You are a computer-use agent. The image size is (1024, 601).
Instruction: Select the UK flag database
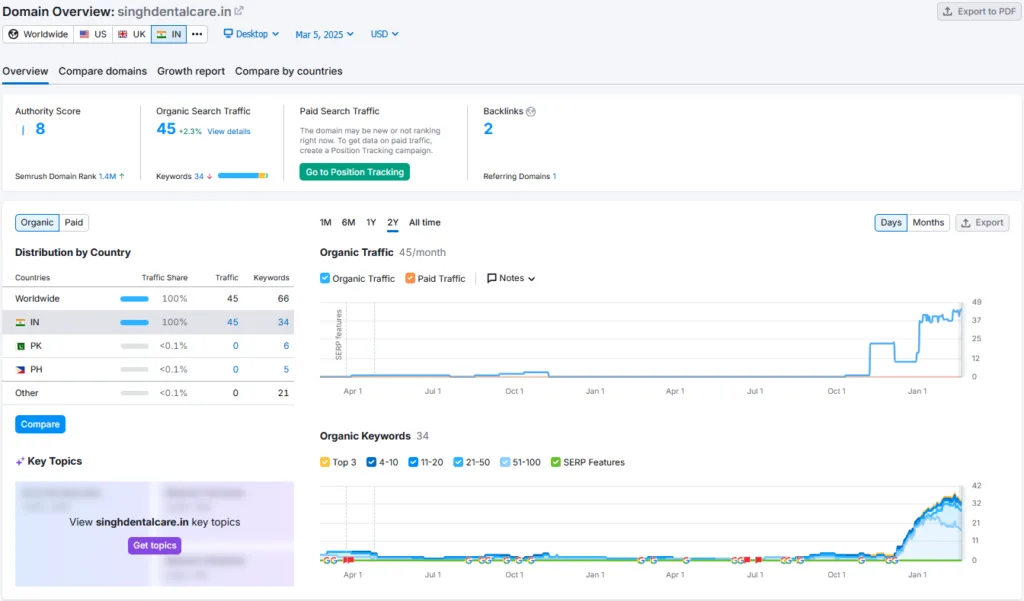click(132, 34)
